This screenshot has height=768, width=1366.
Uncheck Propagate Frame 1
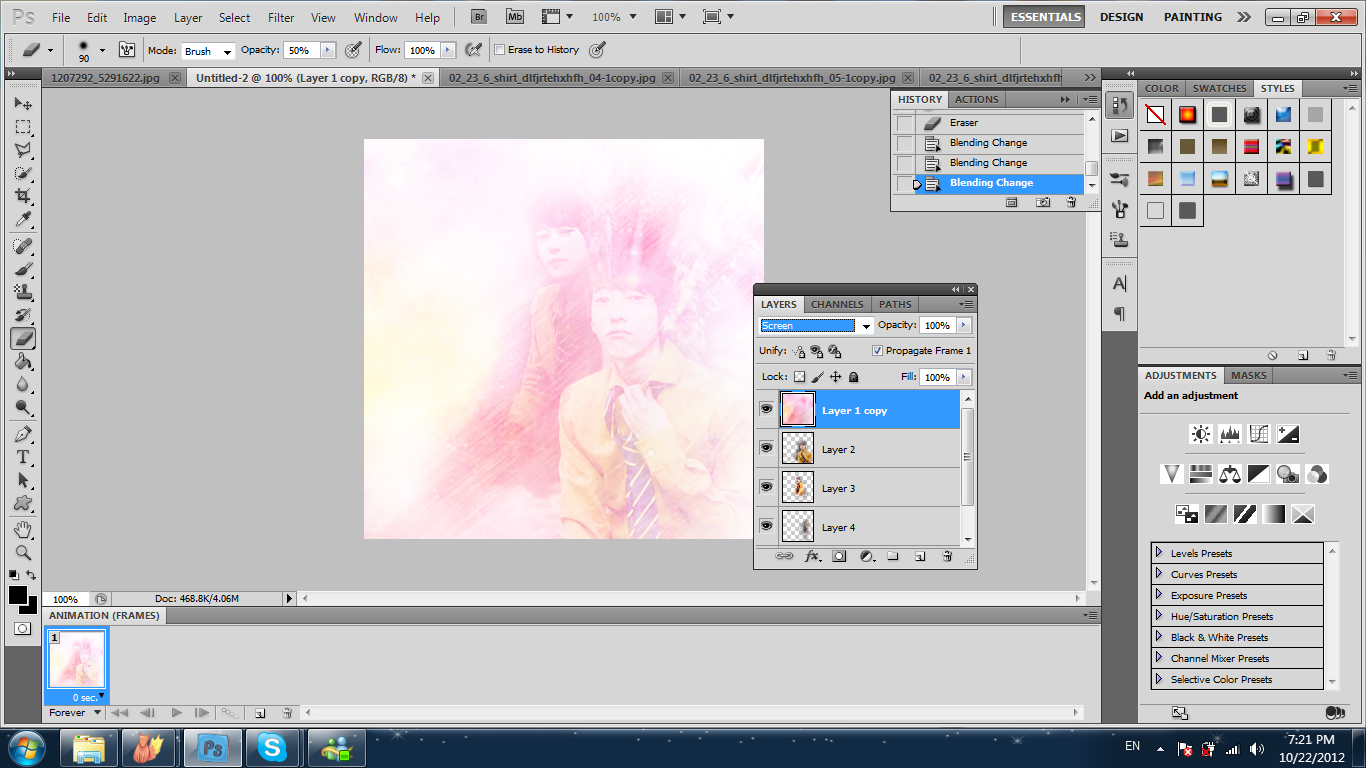tap(877, 351)
